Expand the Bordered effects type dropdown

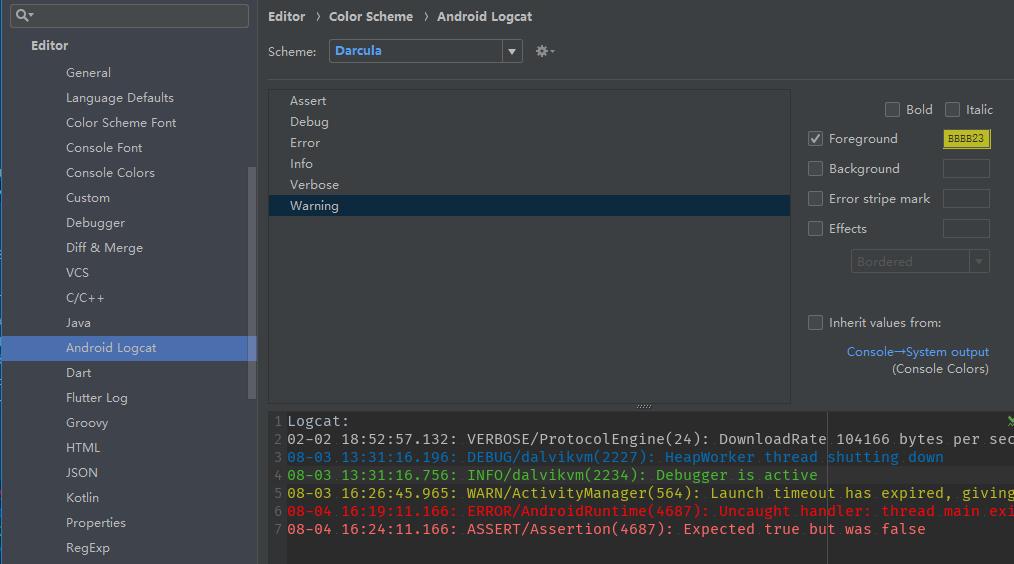(x=919, y=261)
